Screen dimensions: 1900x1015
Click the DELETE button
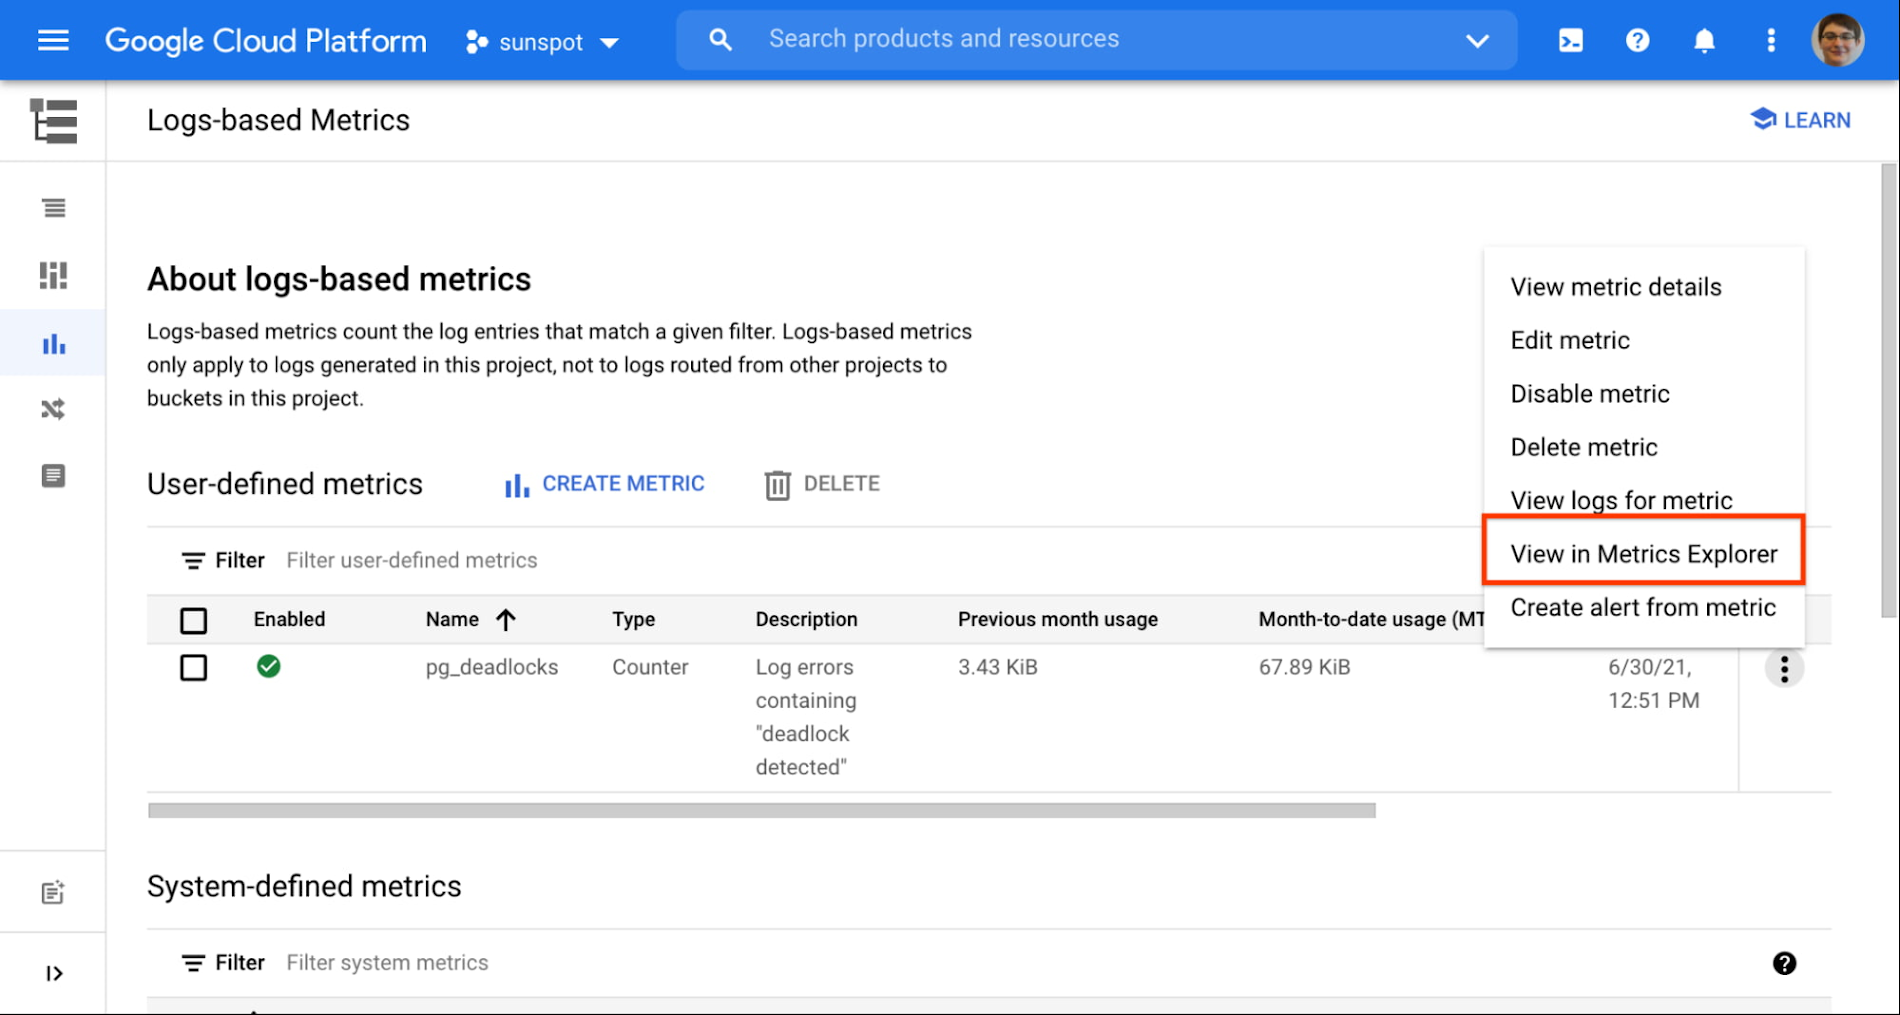pyautogui.click(x=822, y=485)
